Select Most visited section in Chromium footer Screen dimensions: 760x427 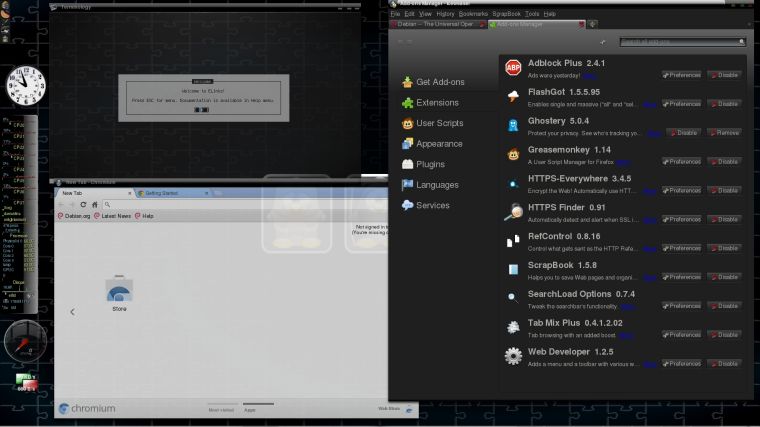pos(221,410)
